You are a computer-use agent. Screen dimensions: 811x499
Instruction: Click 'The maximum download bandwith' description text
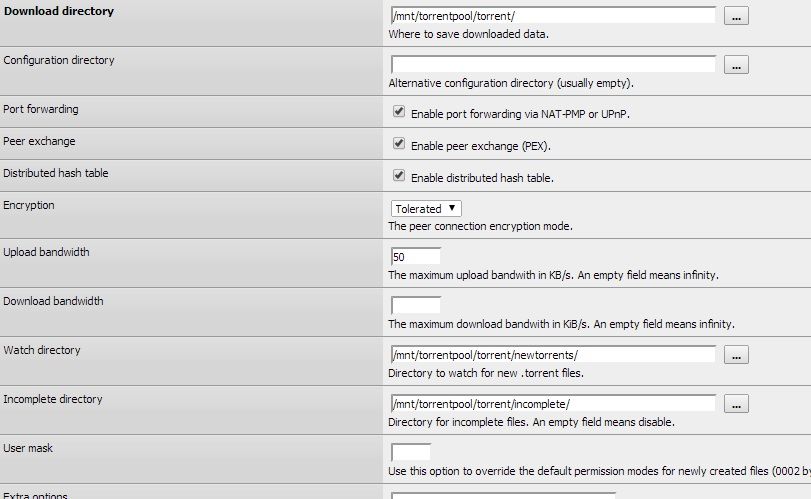(561, 324)
